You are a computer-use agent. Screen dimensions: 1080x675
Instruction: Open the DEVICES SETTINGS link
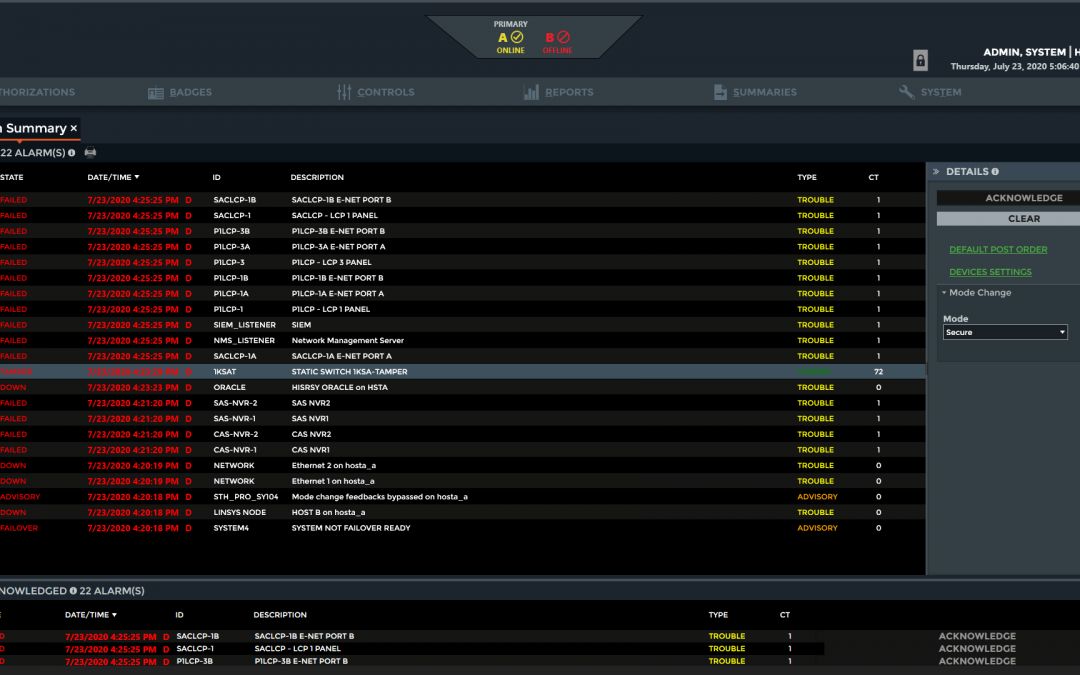[x=990, y=272]
